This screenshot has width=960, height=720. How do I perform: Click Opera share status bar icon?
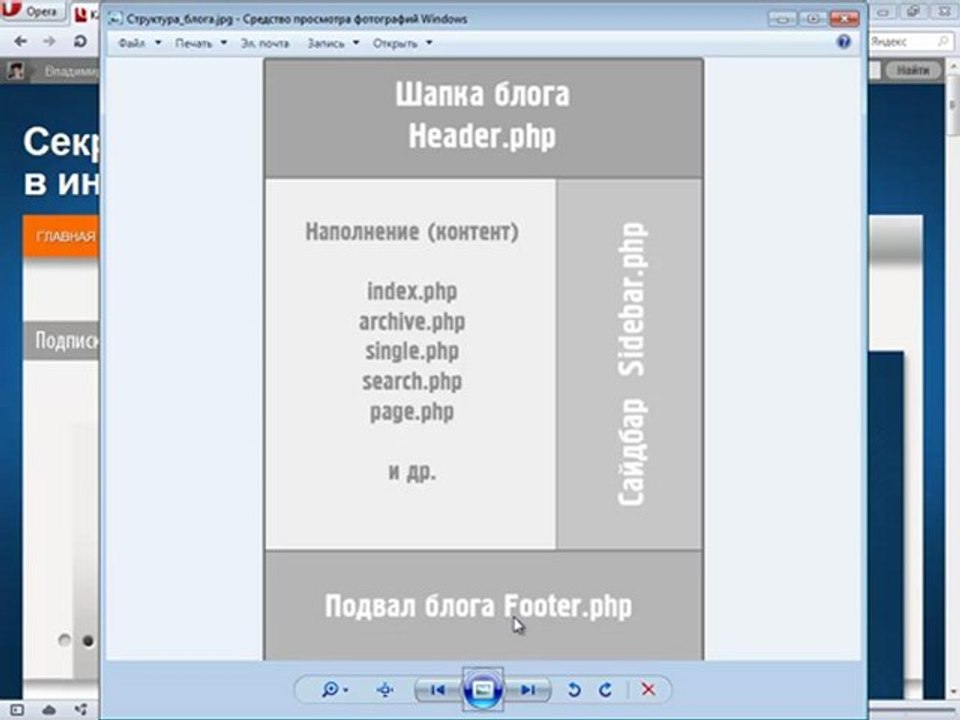point(81,710)
